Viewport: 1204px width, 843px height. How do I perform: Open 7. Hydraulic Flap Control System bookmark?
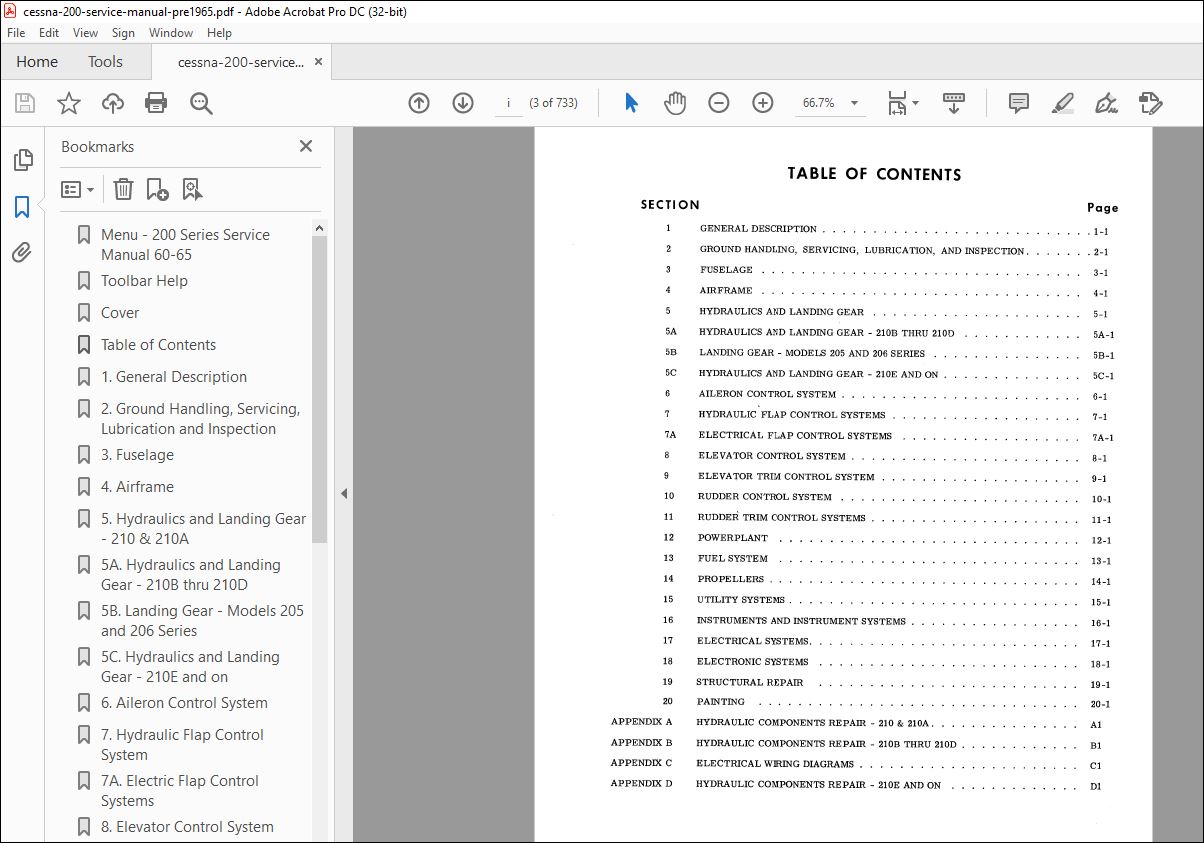pos(182,745)
